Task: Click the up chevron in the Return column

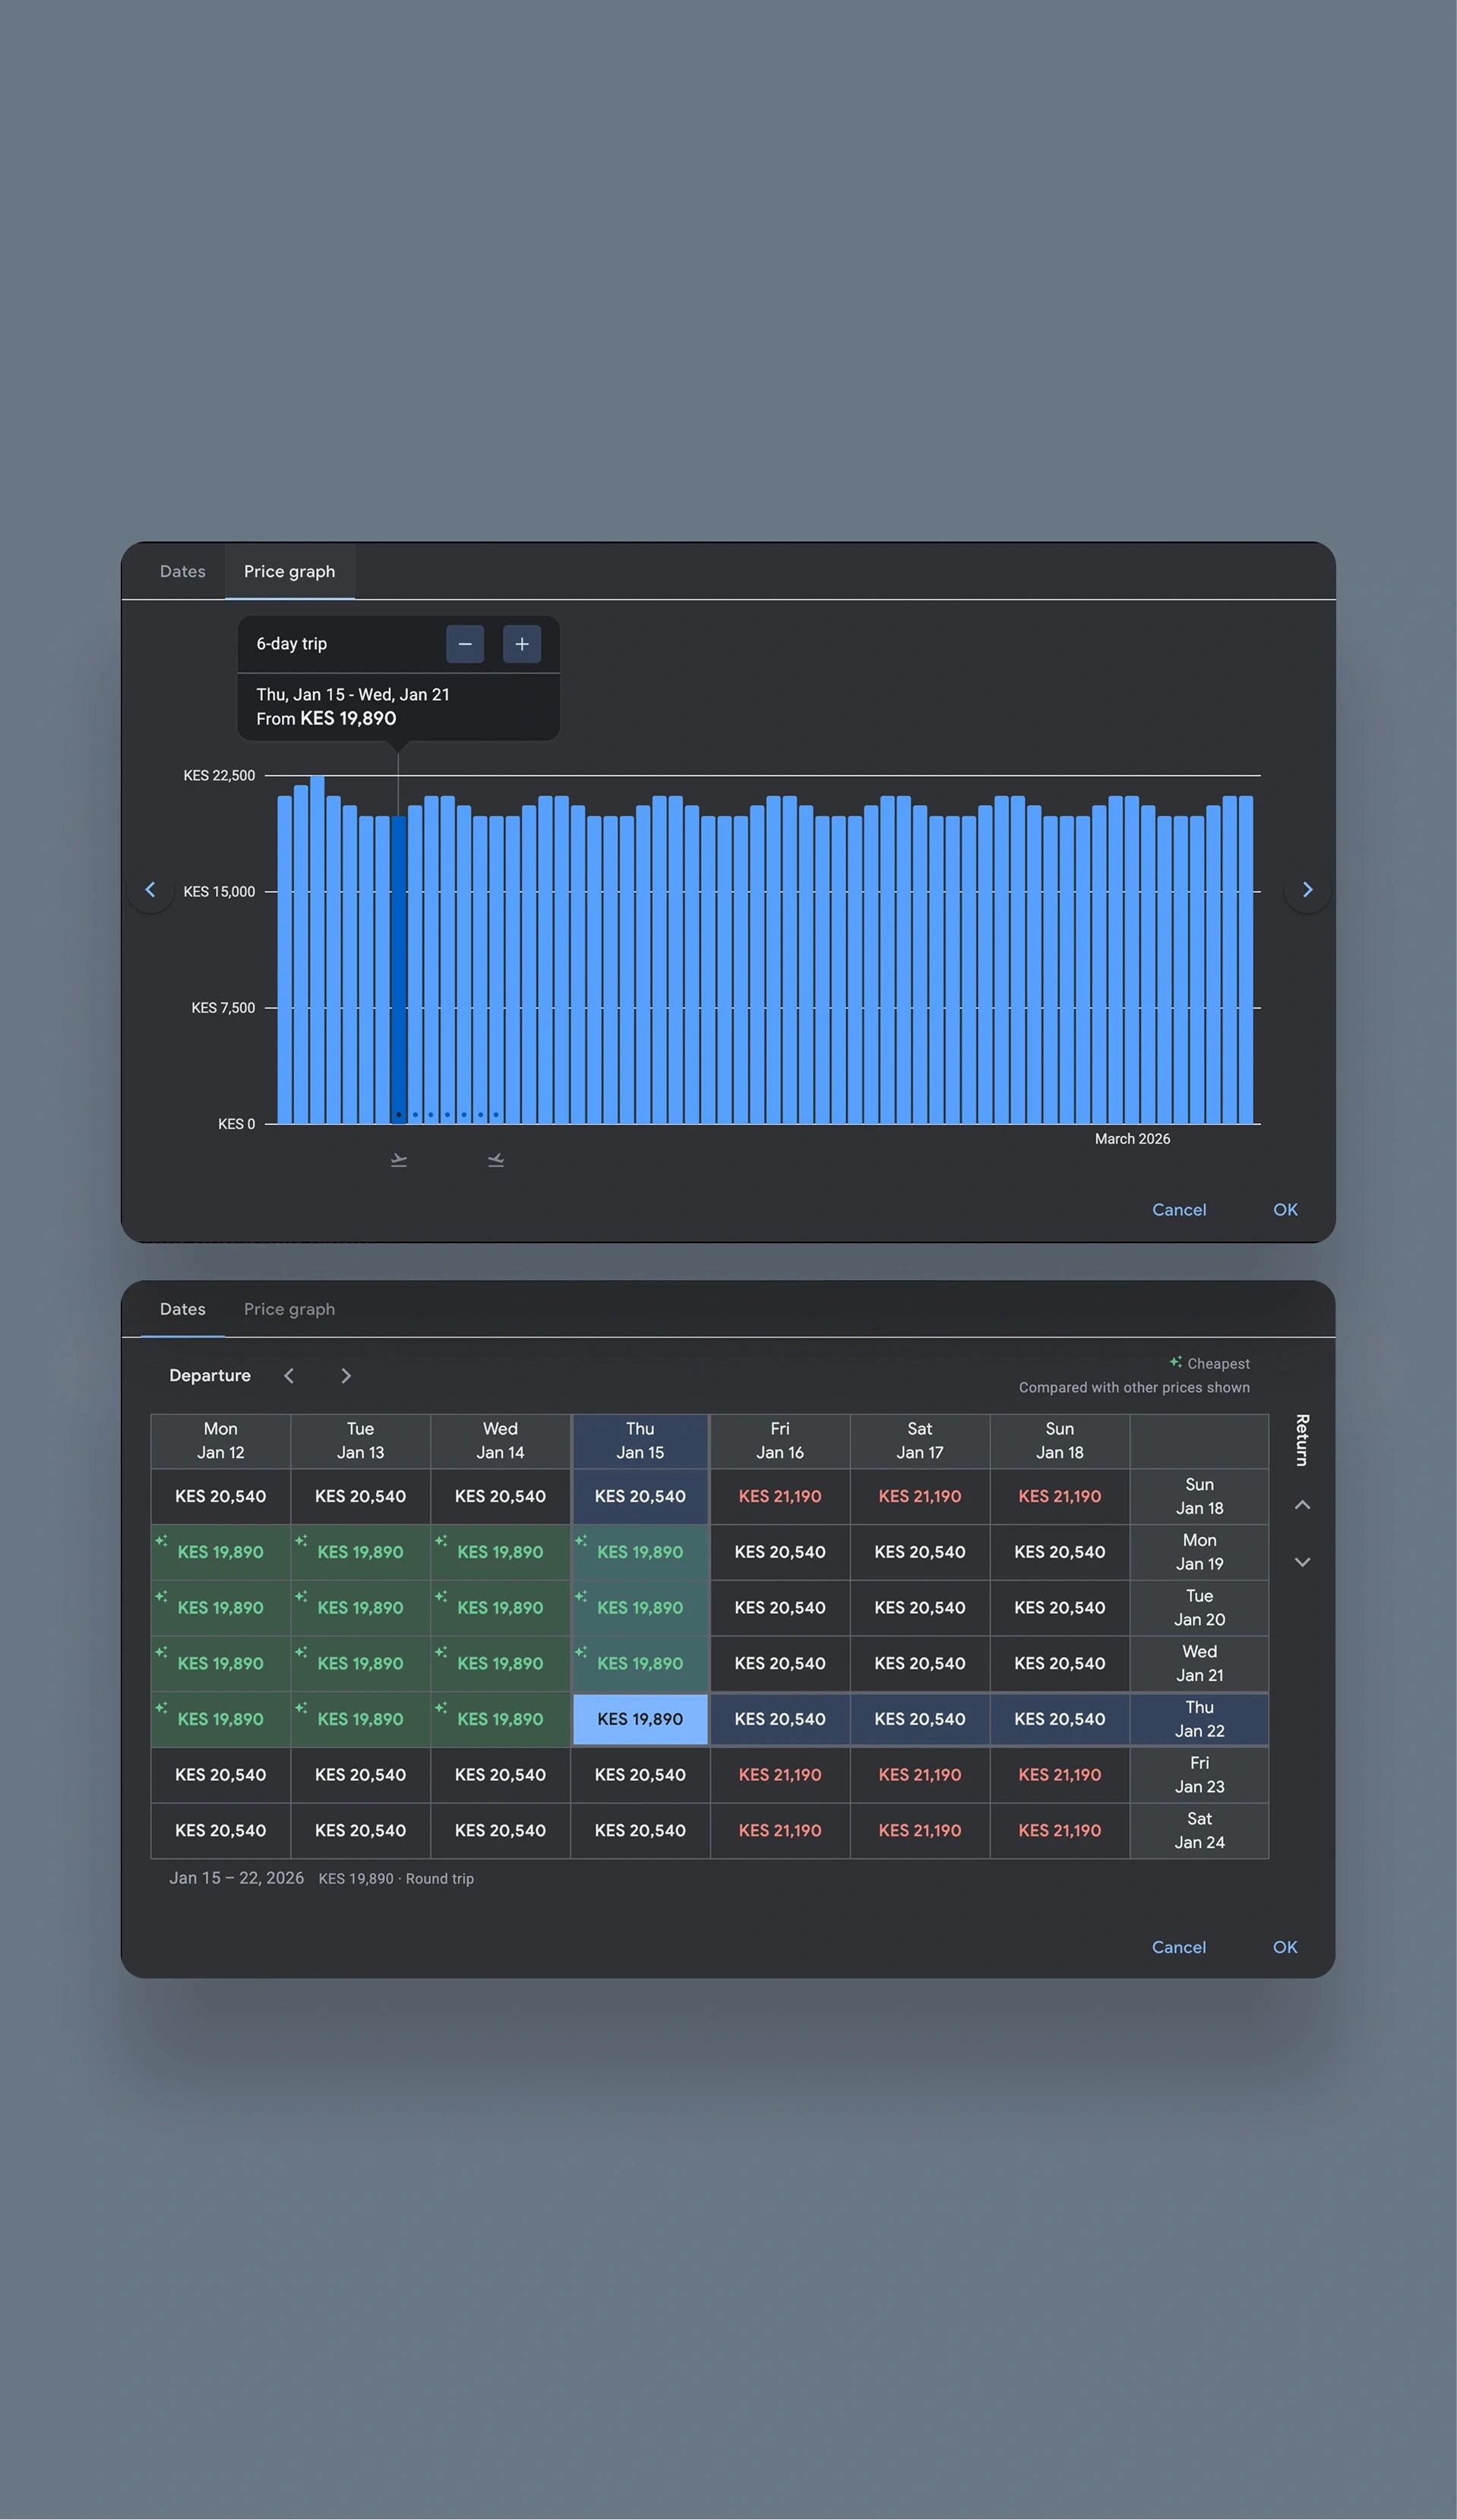Action: point(1302,1505)
